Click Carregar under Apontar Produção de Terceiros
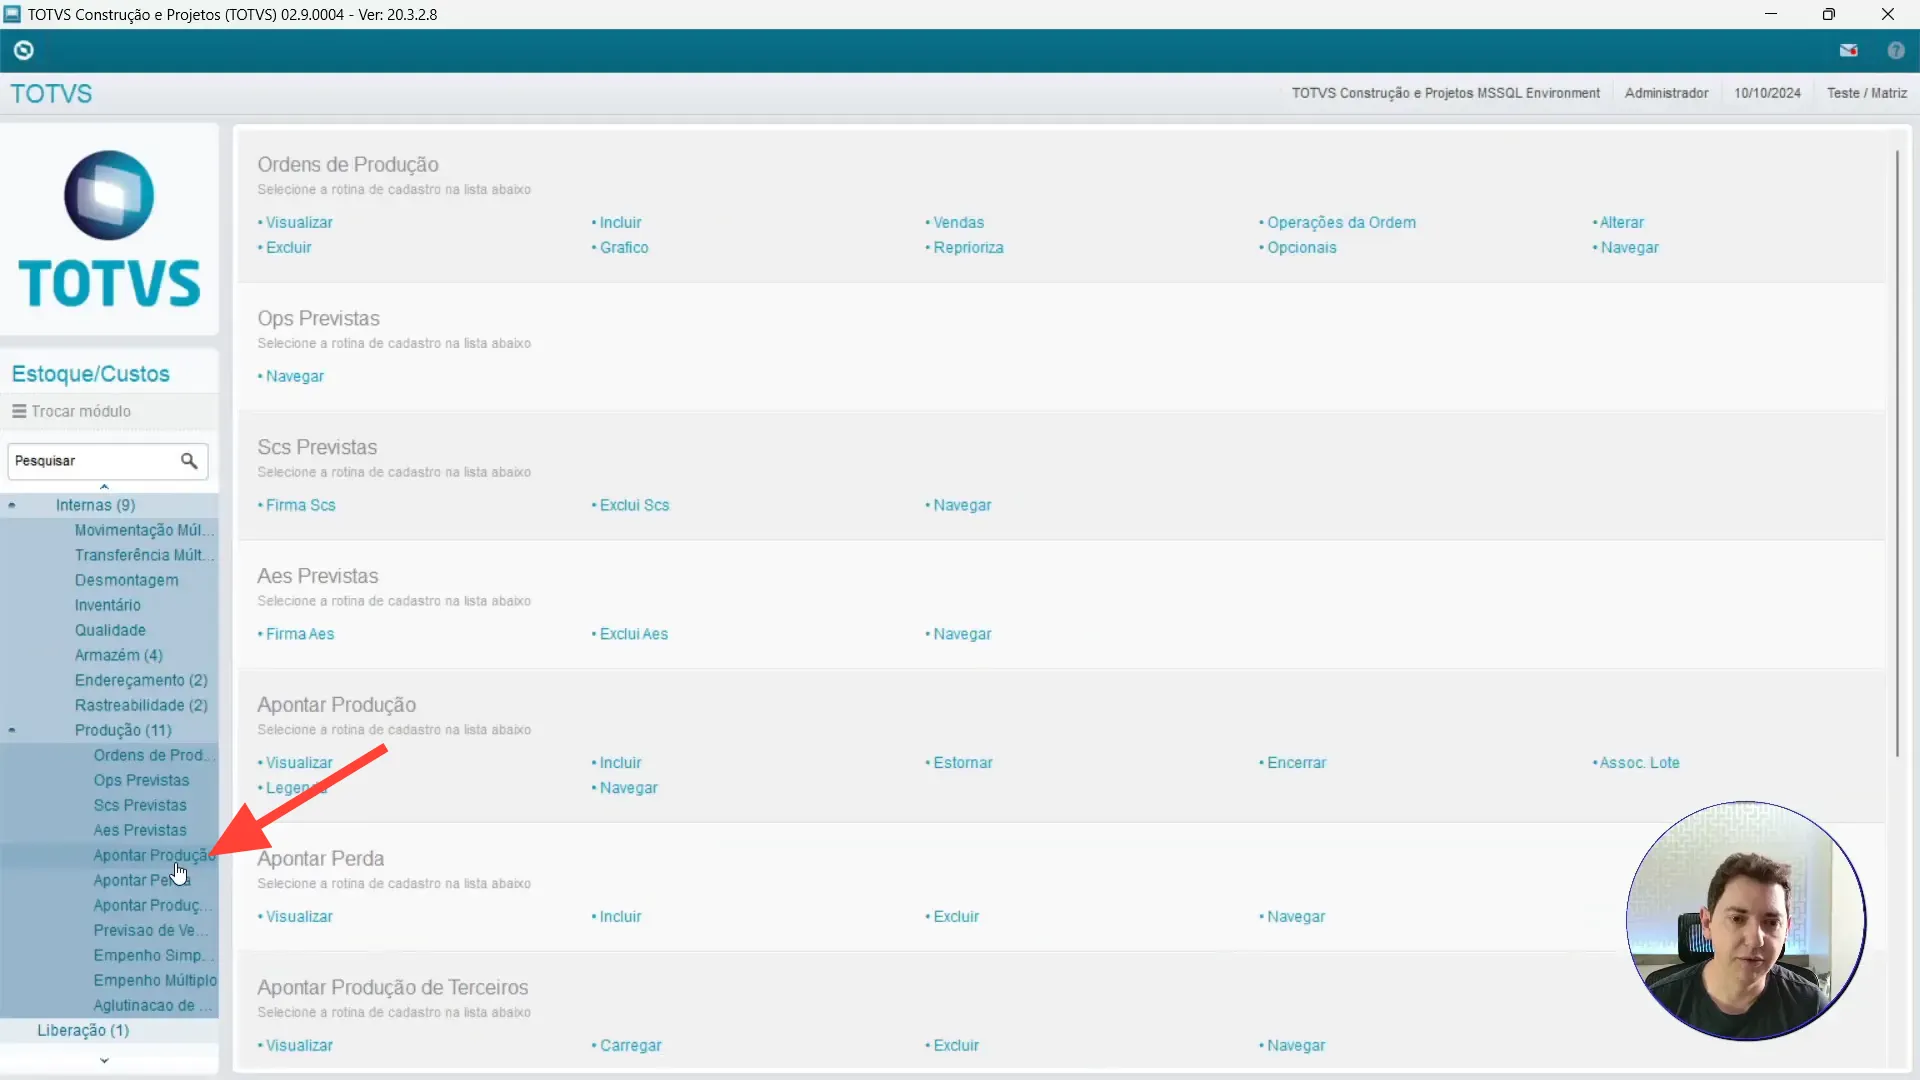 630,1045
